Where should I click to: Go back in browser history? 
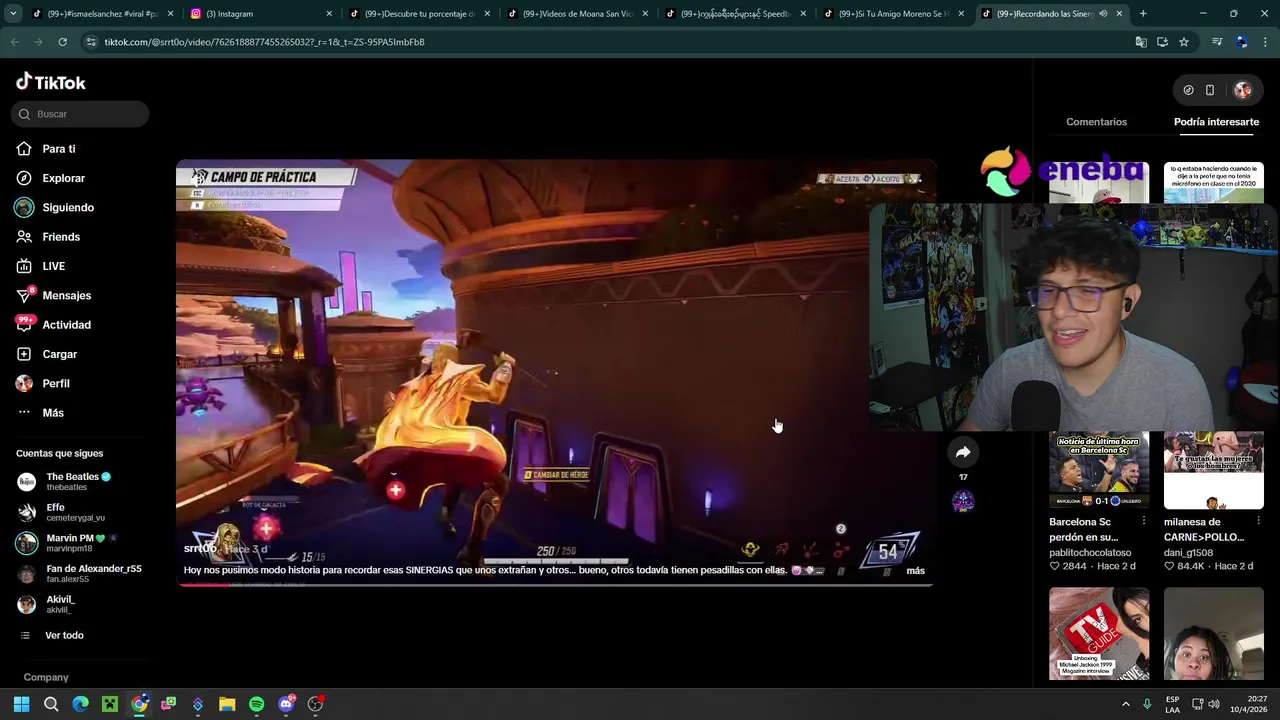click(15, 42)
